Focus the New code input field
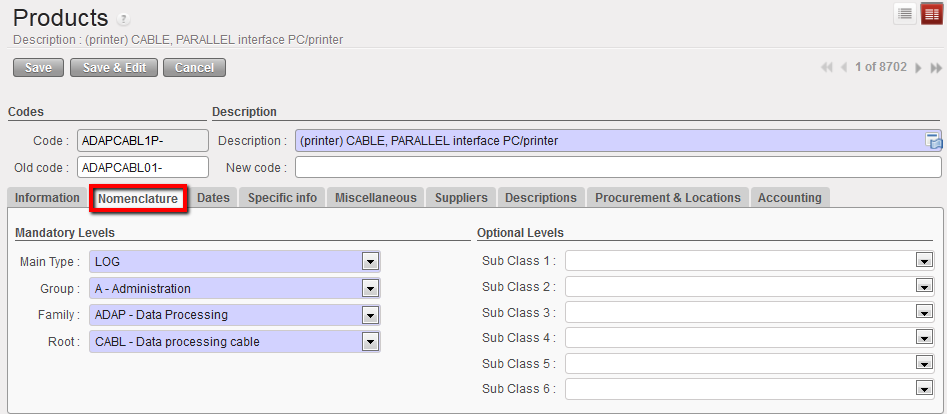This screenshot has height=414, width=947. coord(618,167)
